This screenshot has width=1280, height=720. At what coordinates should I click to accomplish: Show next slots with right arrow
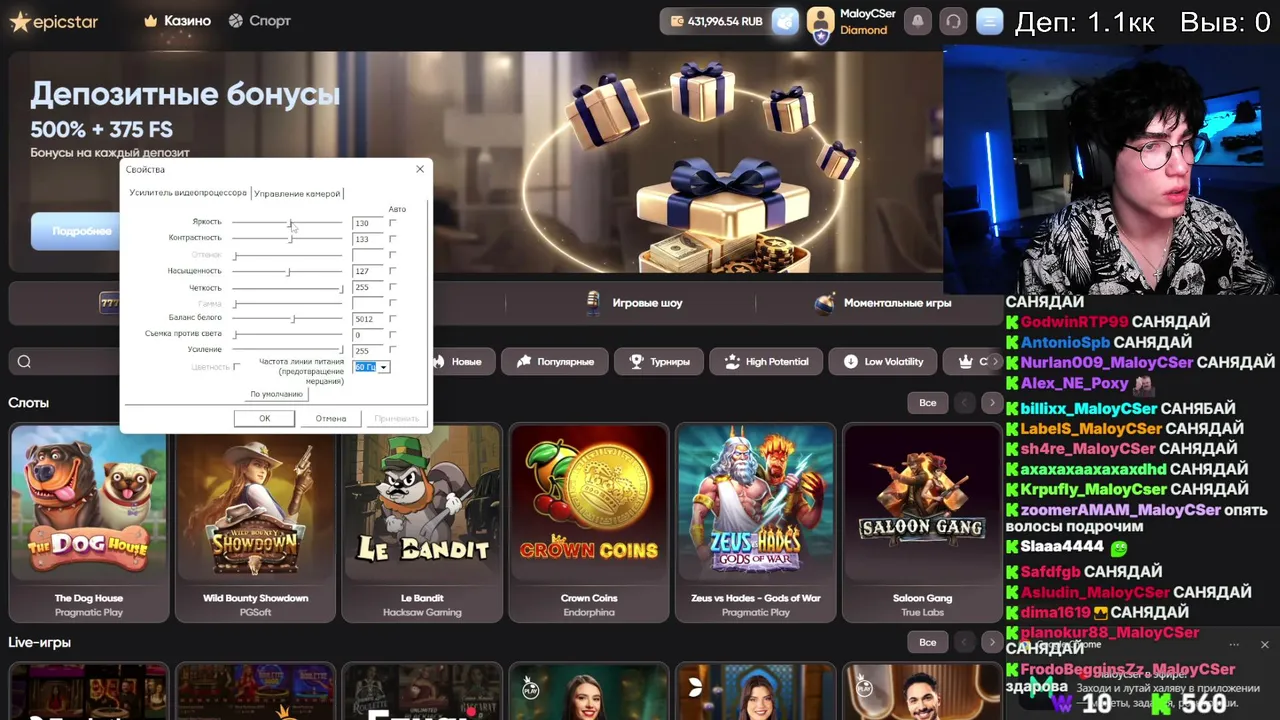[x=991, y=403]
